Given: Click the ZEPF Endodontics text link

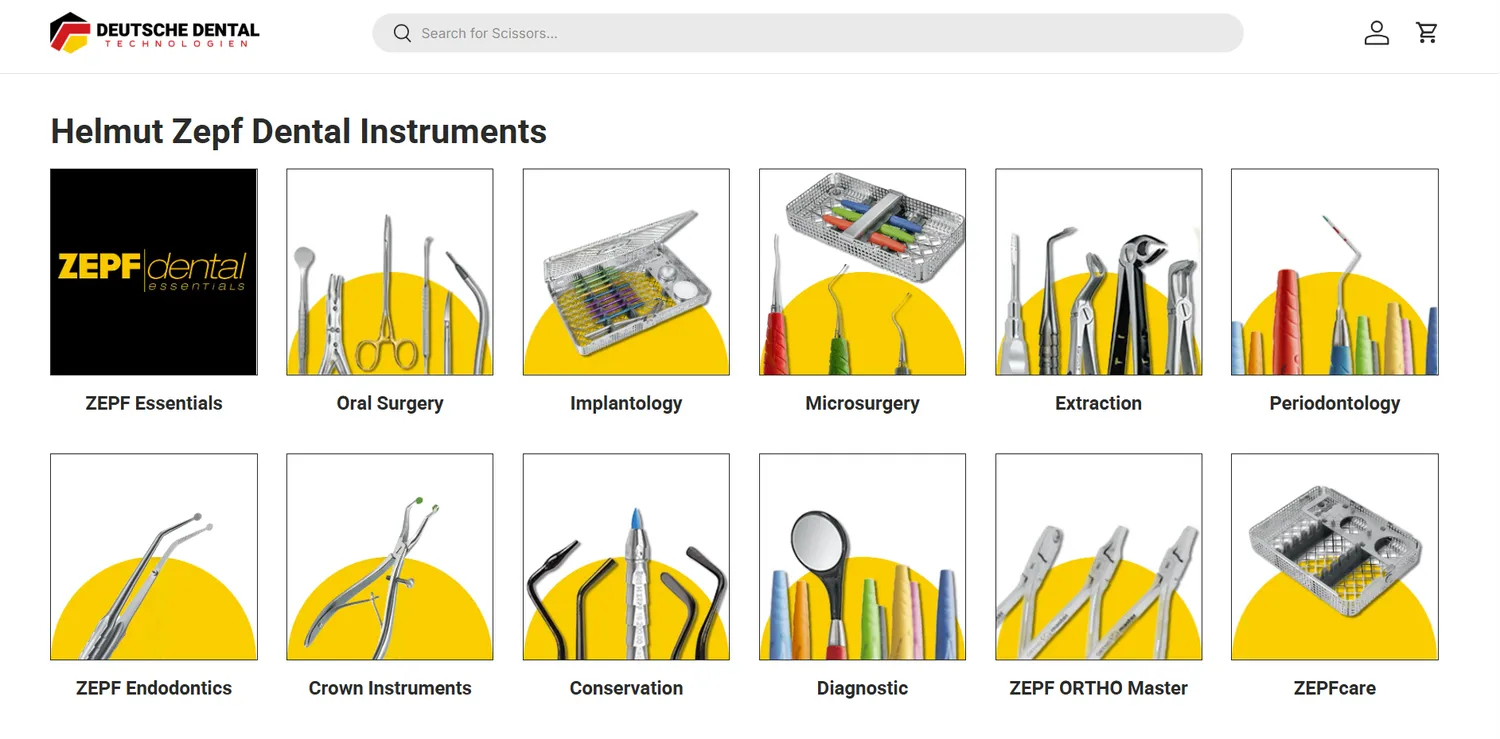Looking at the screenshot, I should click(154, 688).
